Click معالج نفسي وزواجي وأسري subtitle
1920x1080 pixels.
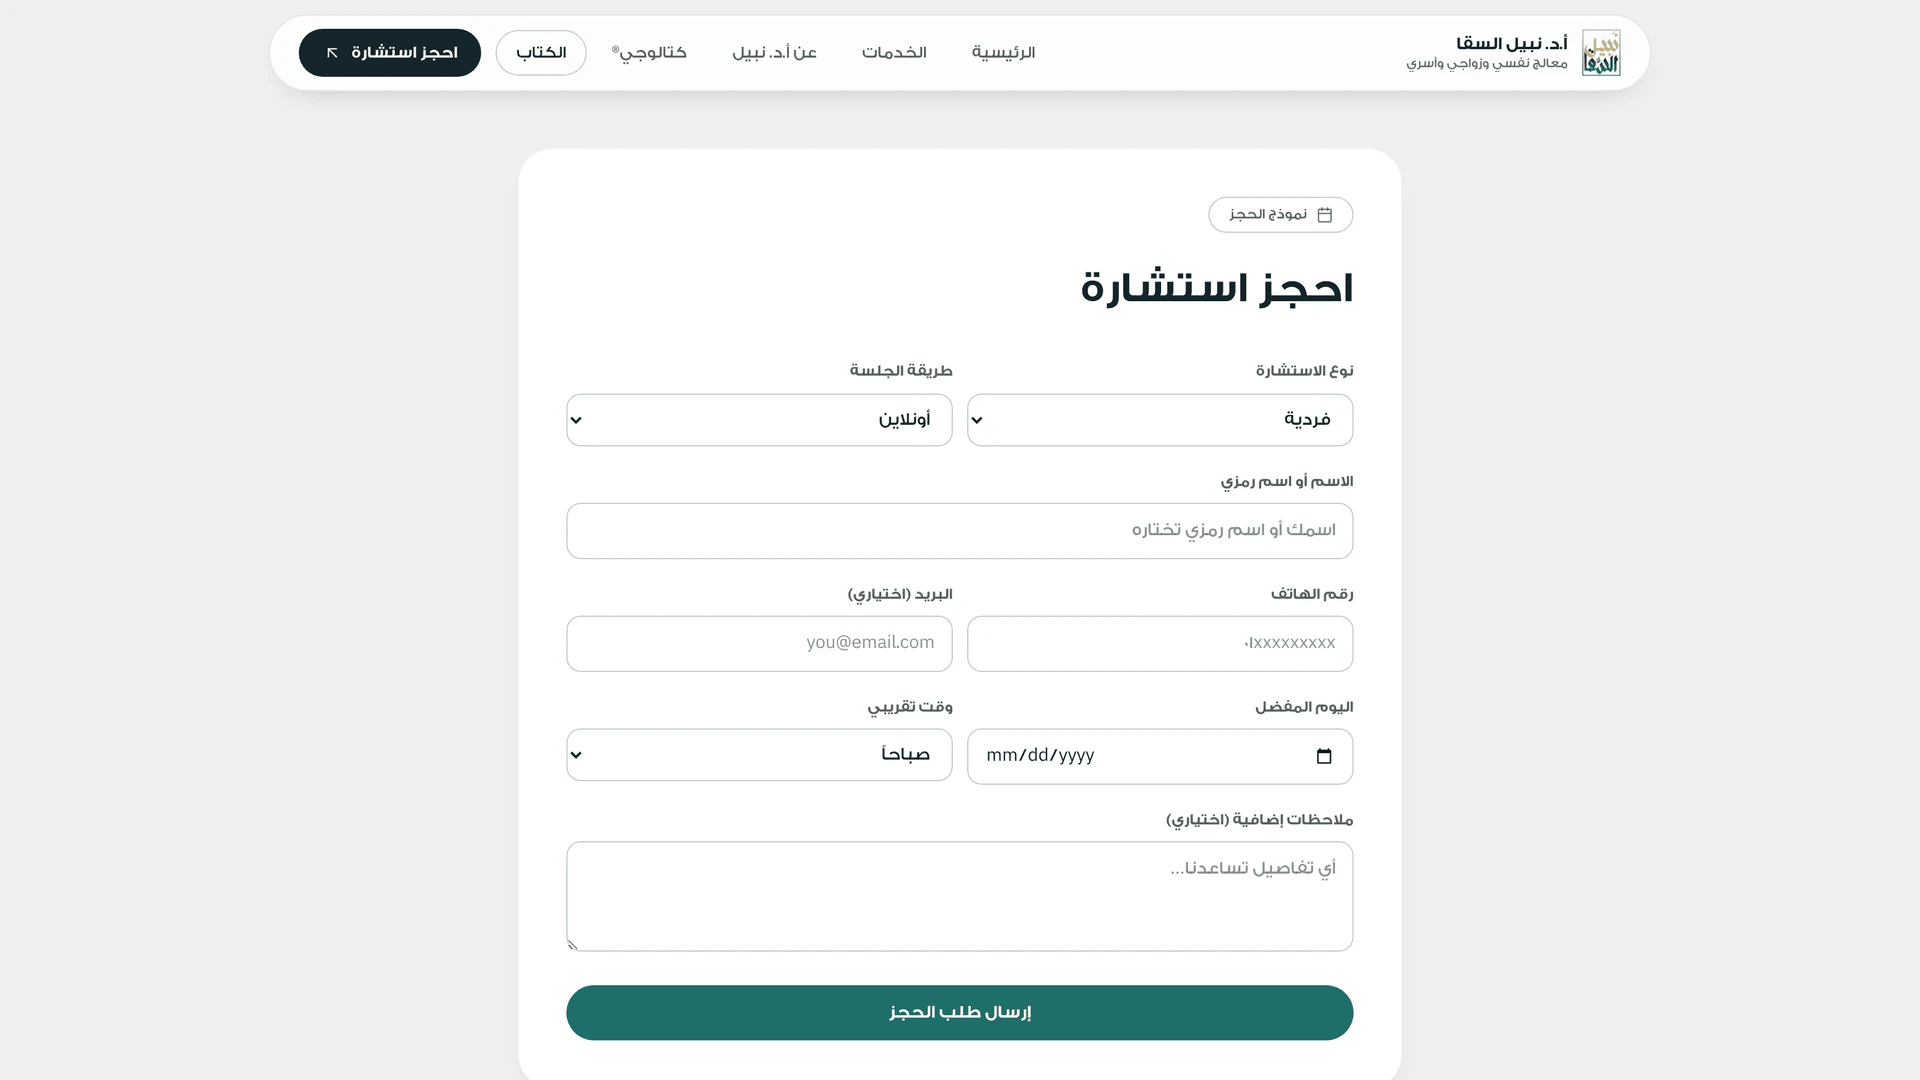point(1487,64)
